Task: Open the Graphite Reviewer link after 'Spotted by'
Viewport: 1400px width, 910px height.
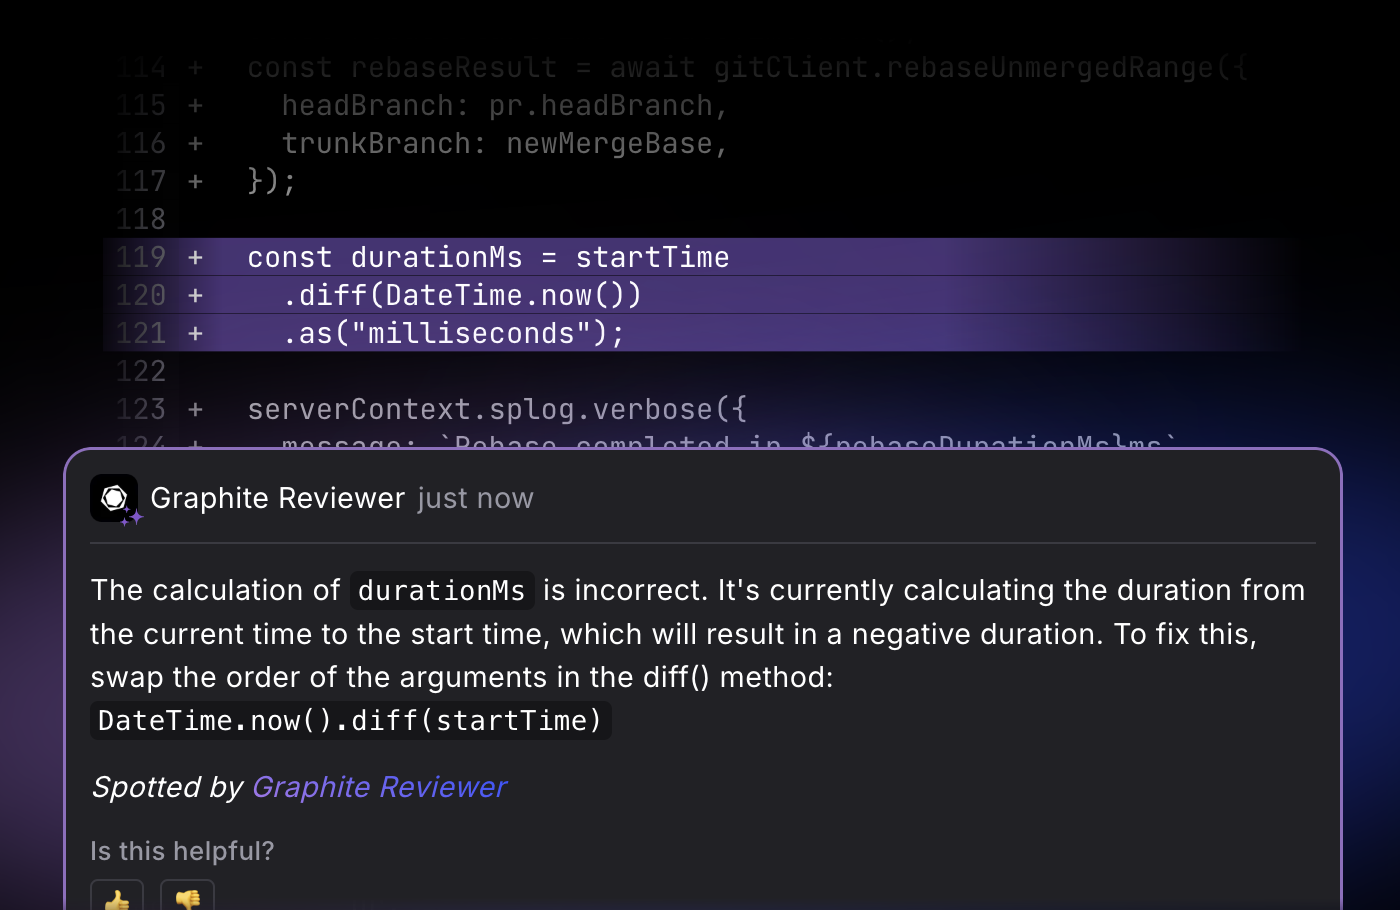Action: (x=379, y=787)
